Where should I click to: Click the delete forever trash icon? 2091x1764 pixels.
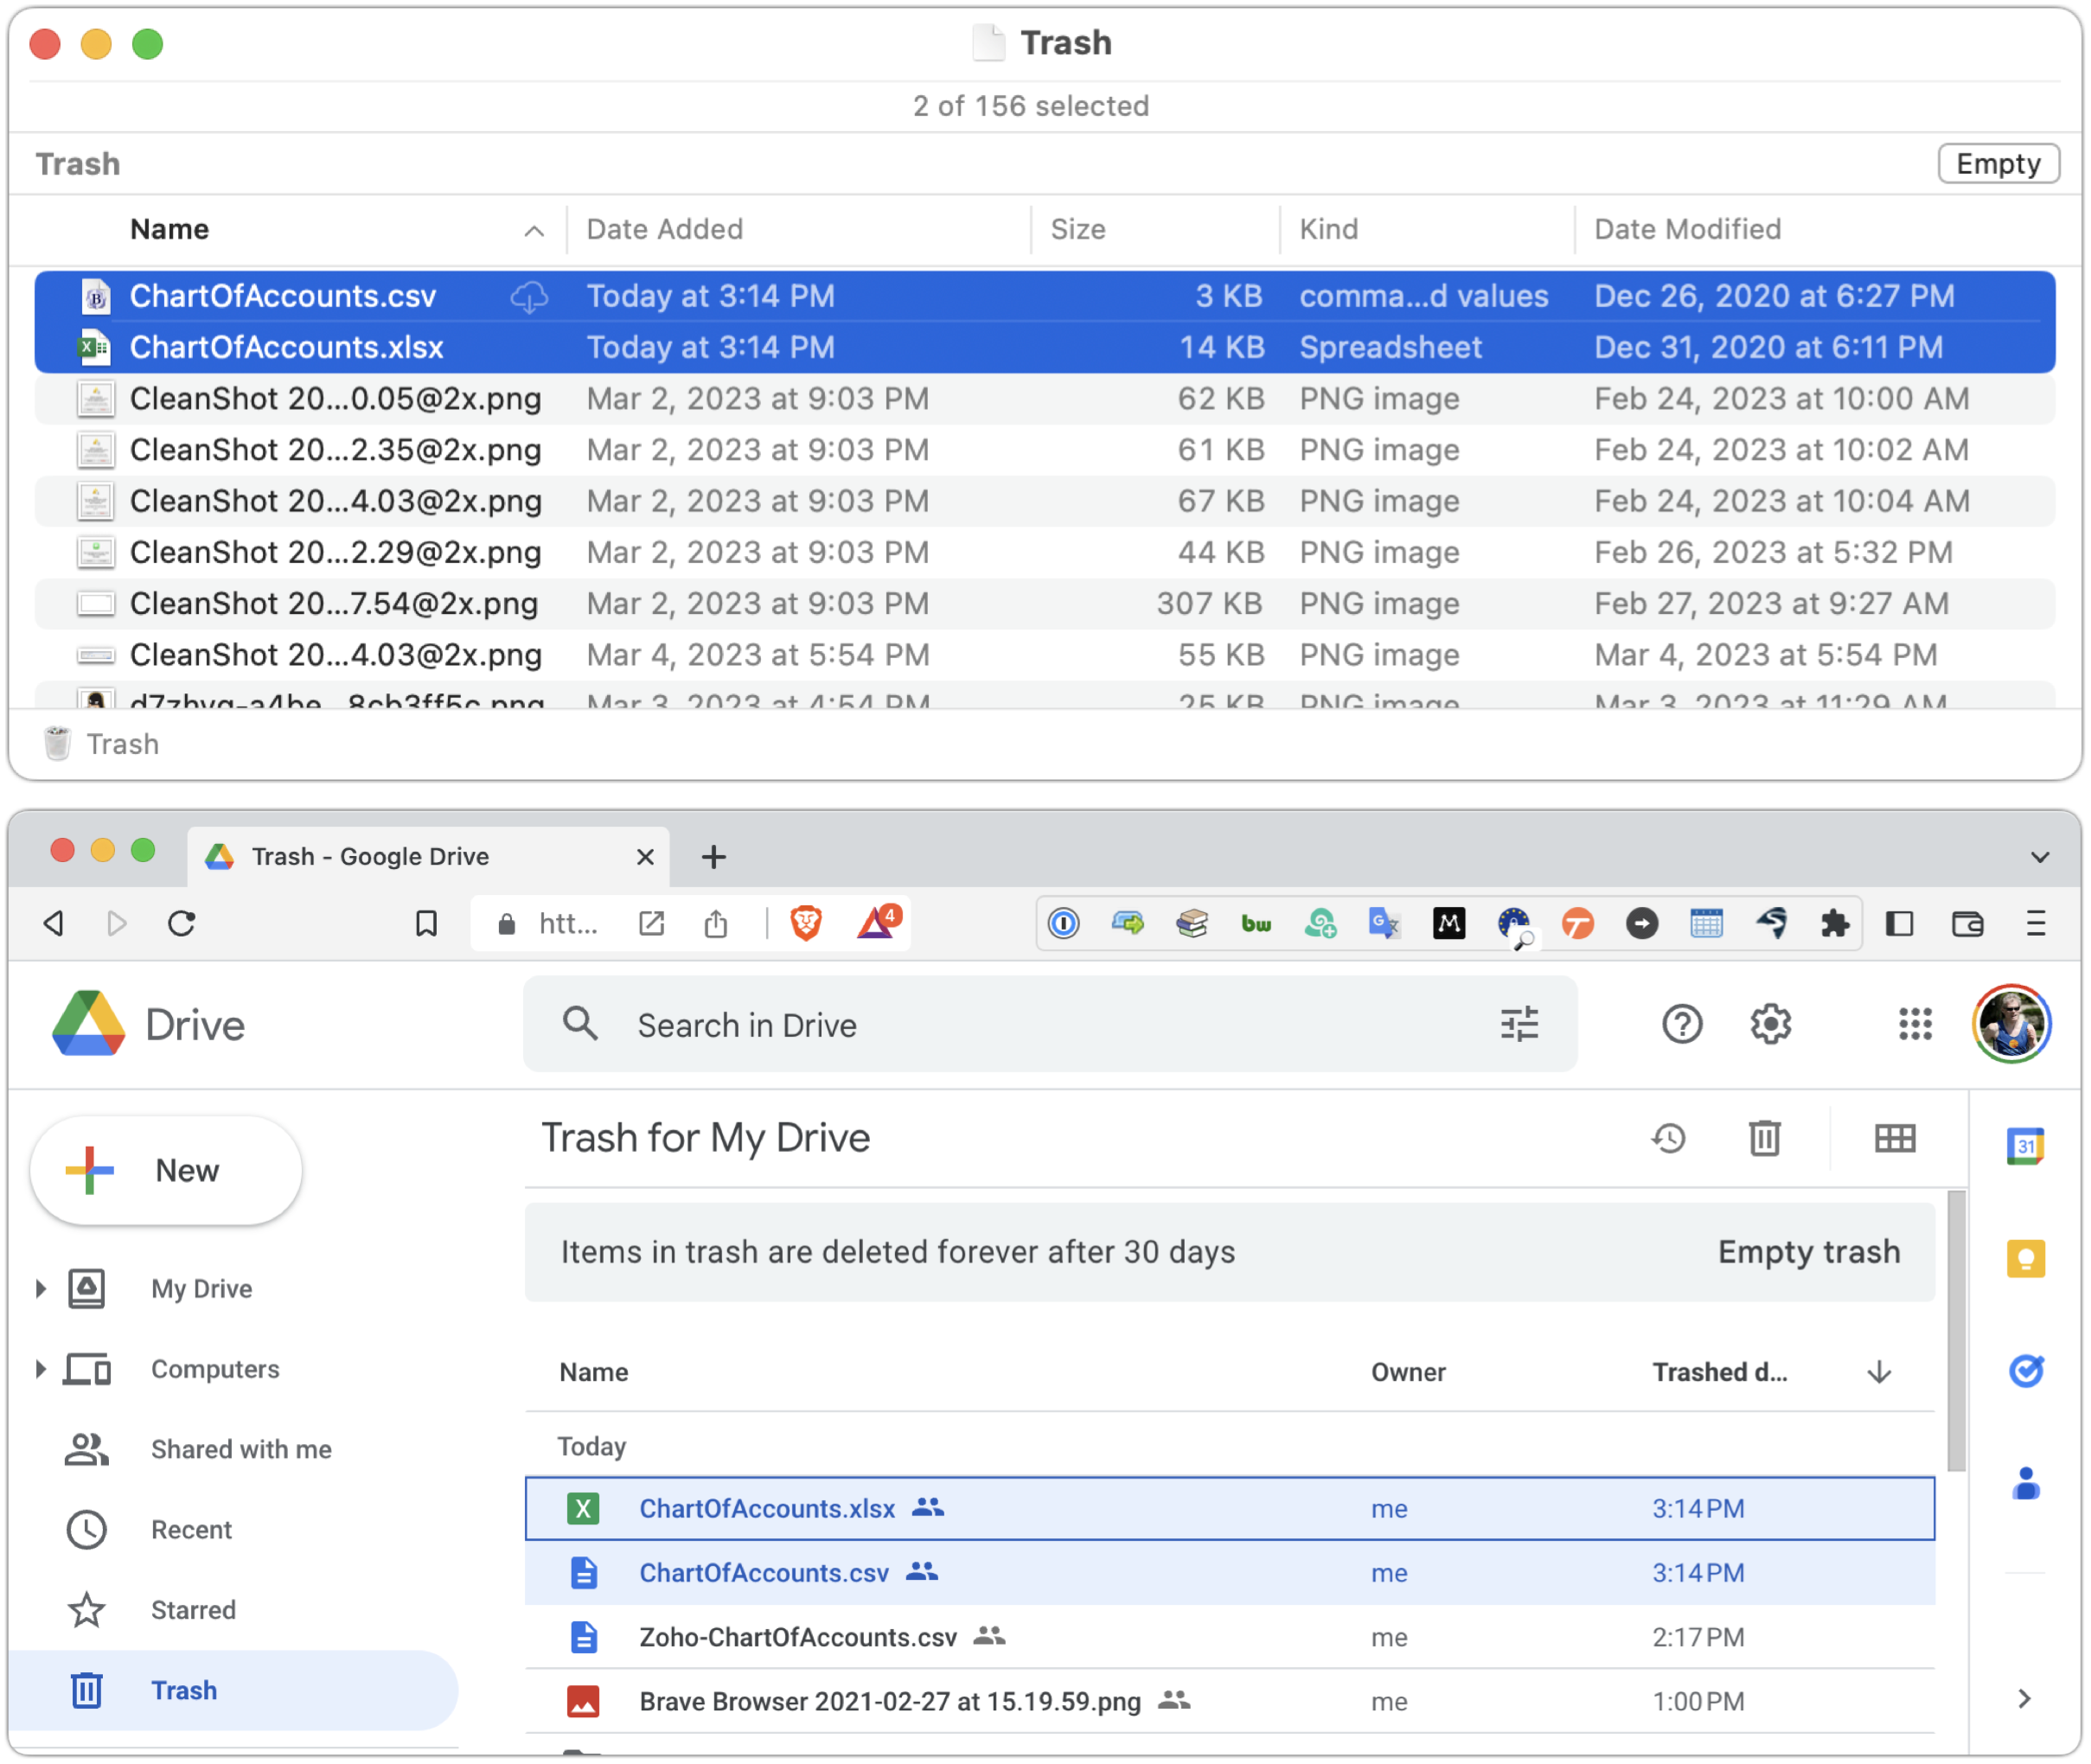point(1764,1138)
